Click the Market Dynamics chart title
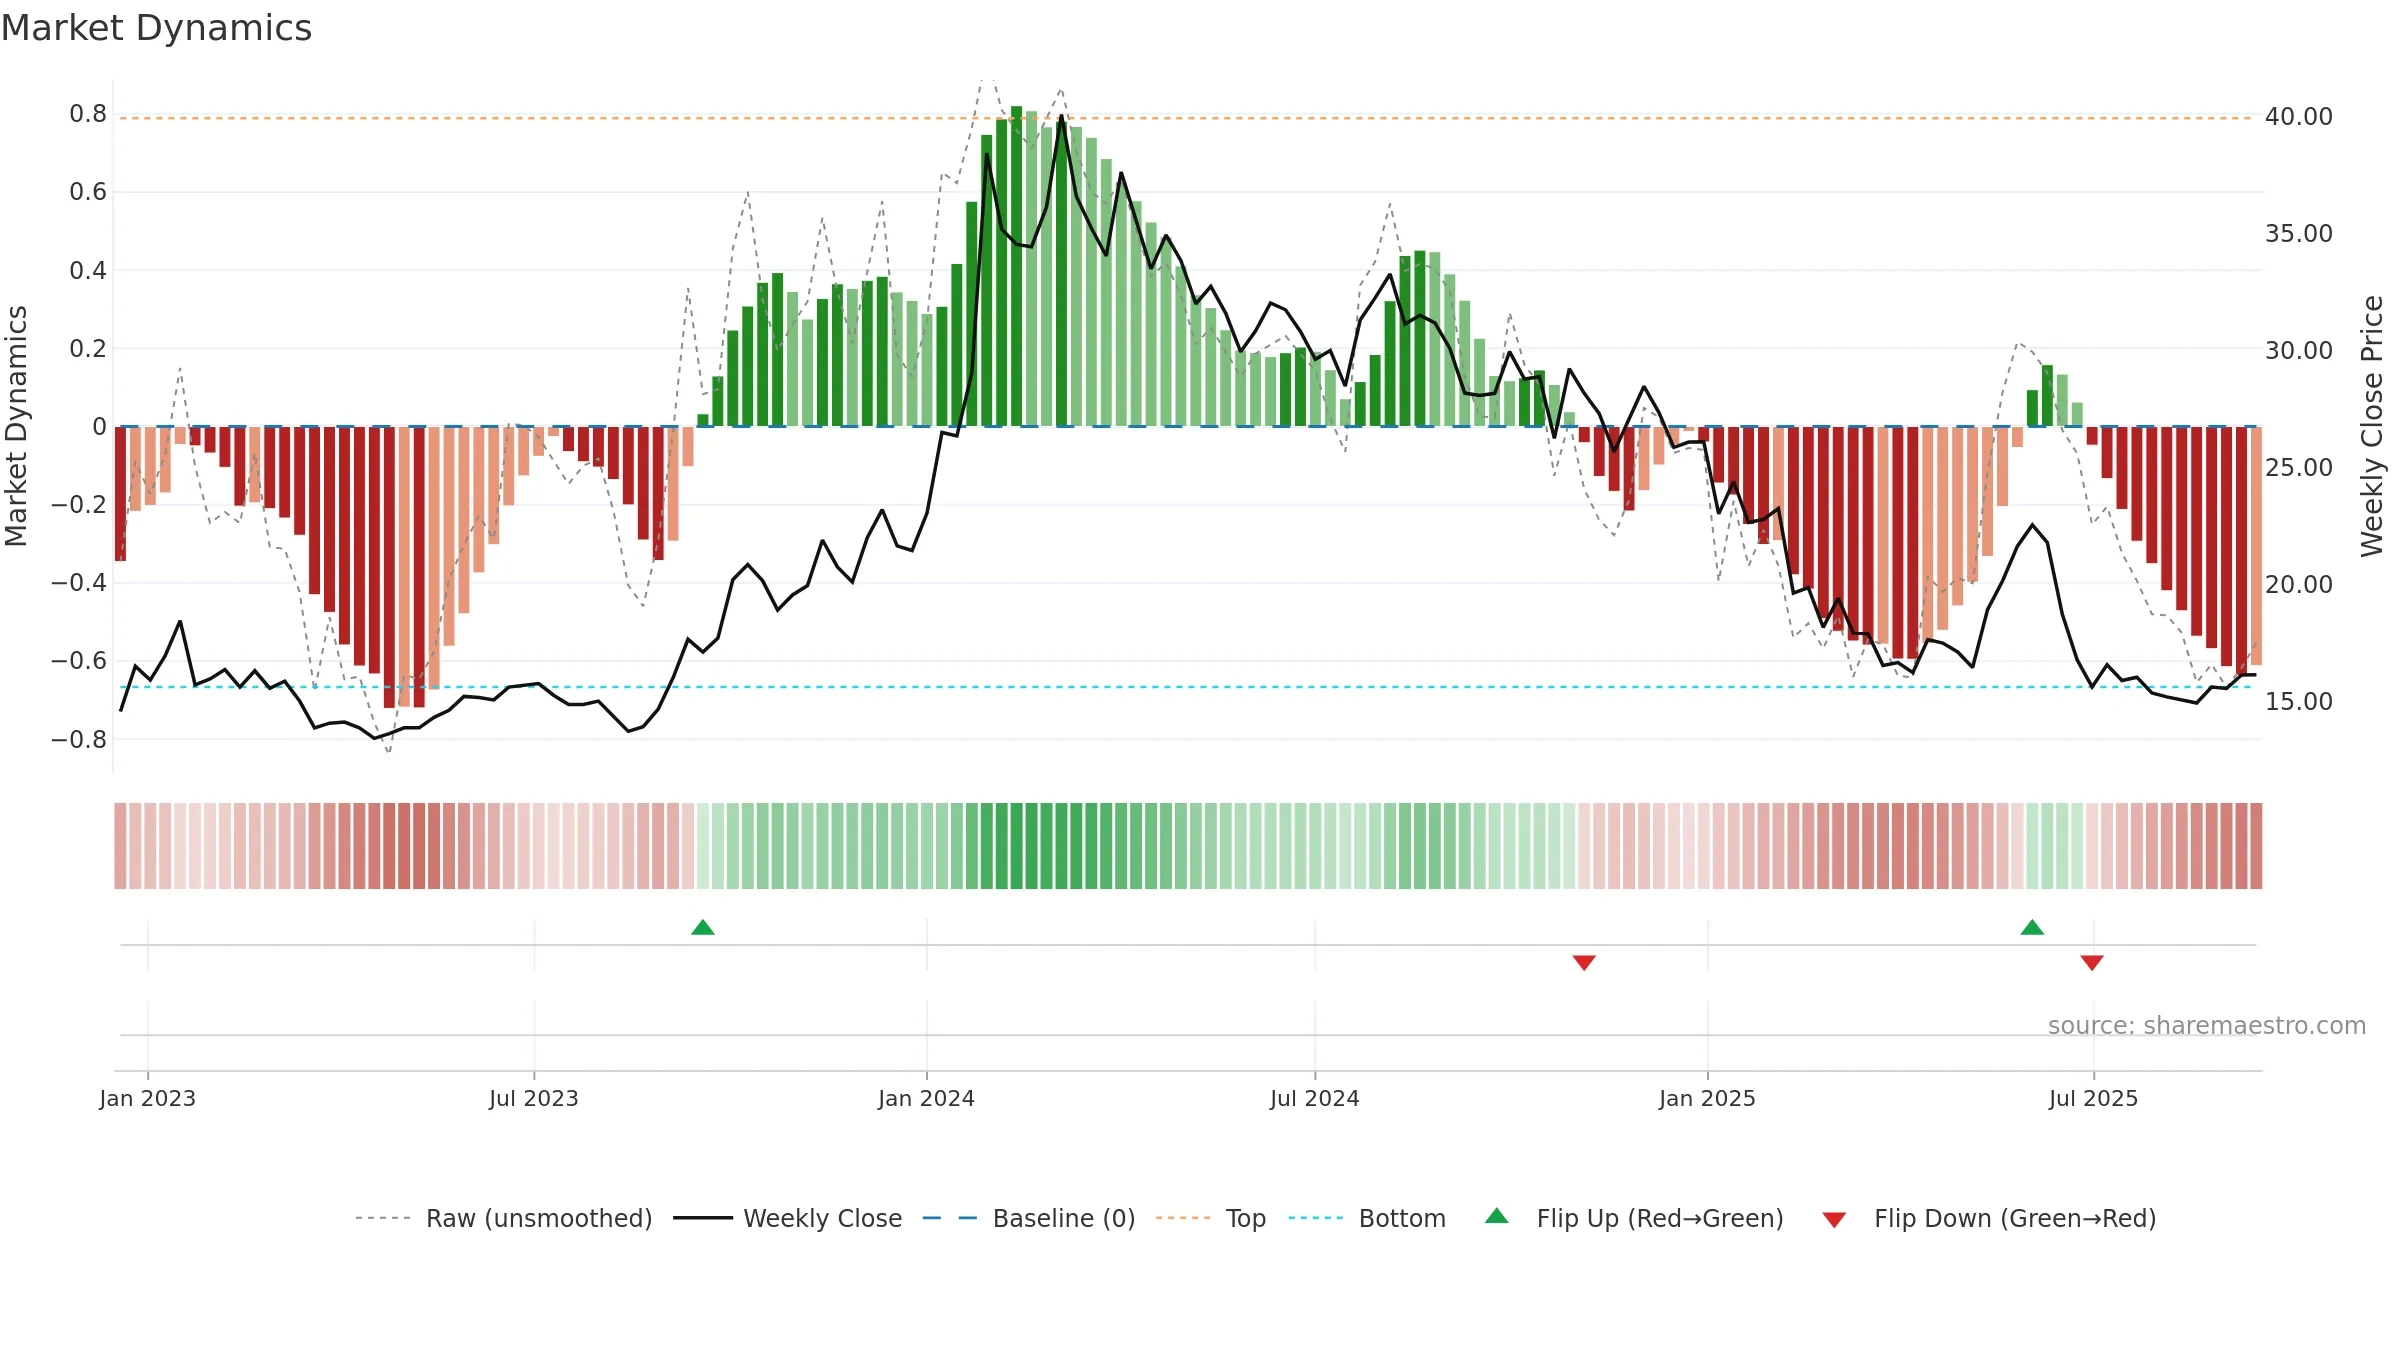The width and height of the screenshot is (2400, 1350). (x=156, y=28)
